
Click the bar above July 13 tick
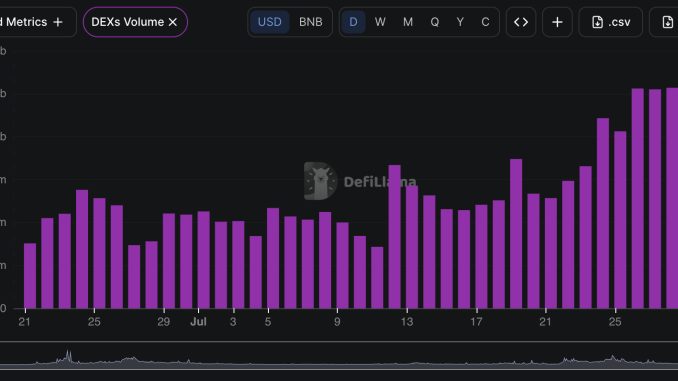412,247
